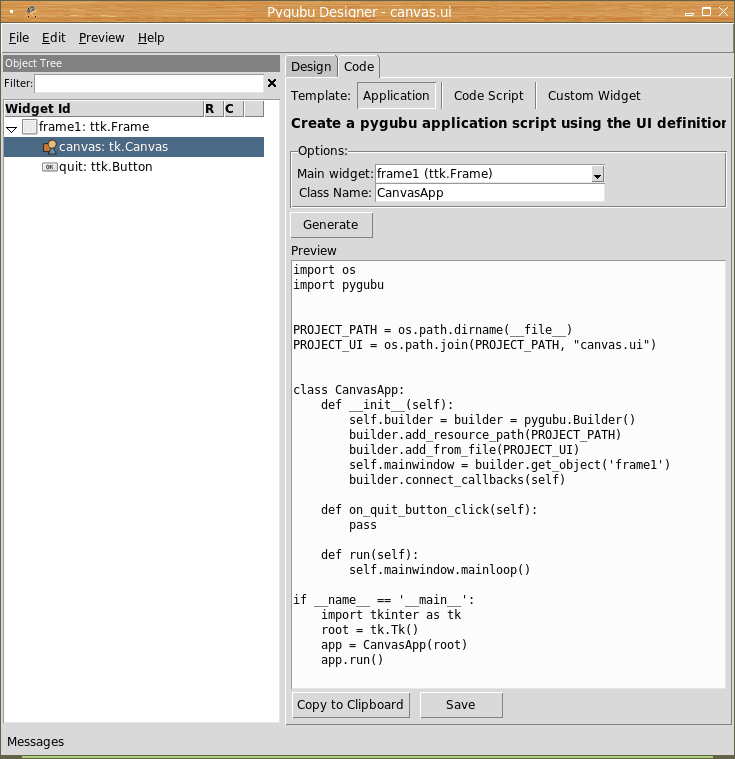
Task: Click the Class Name field CanvasApp
Action: pos(490,193)
